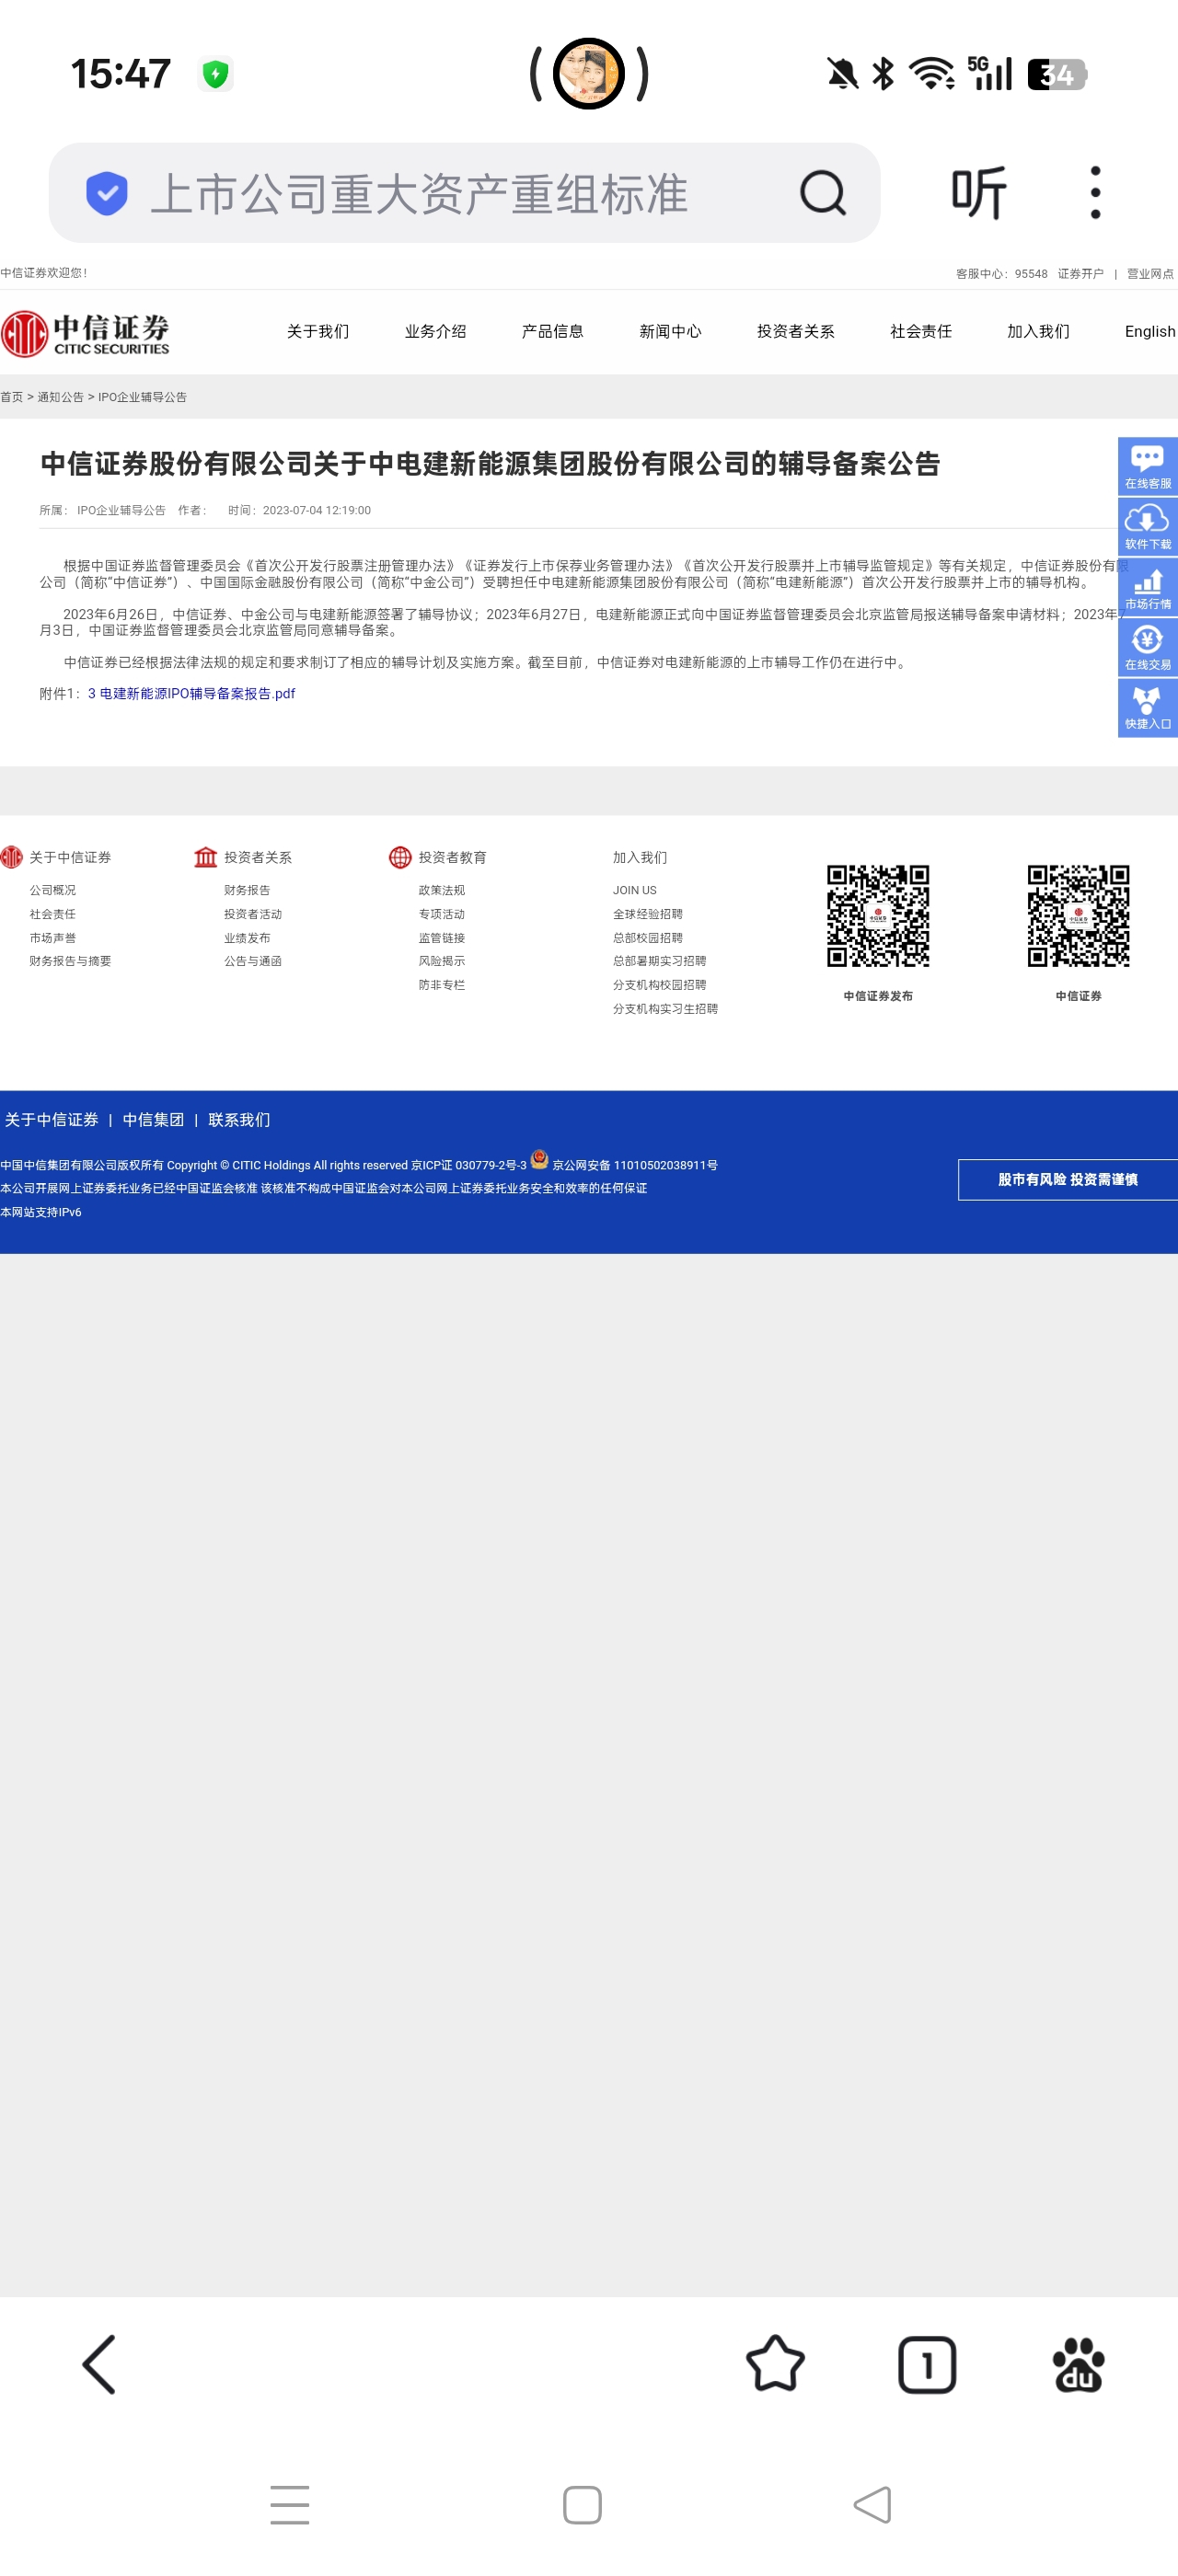The image size is (1178, 2576).
Task: Click 总部校园招聘 footer link
Action: (648, 938)
